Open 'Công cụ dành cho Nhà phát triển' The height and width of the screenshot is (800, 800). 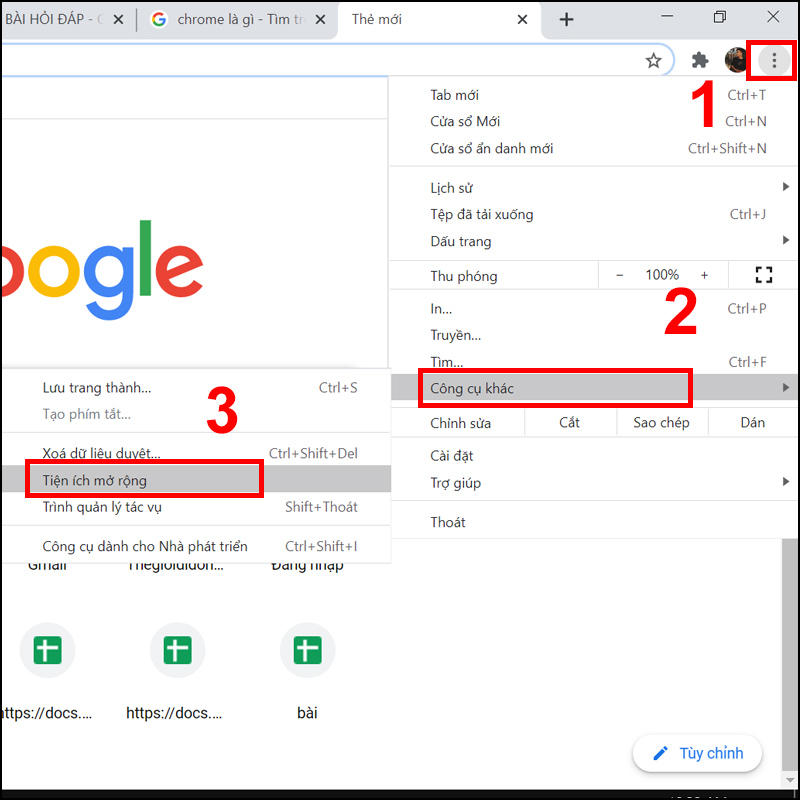point(196,546)
